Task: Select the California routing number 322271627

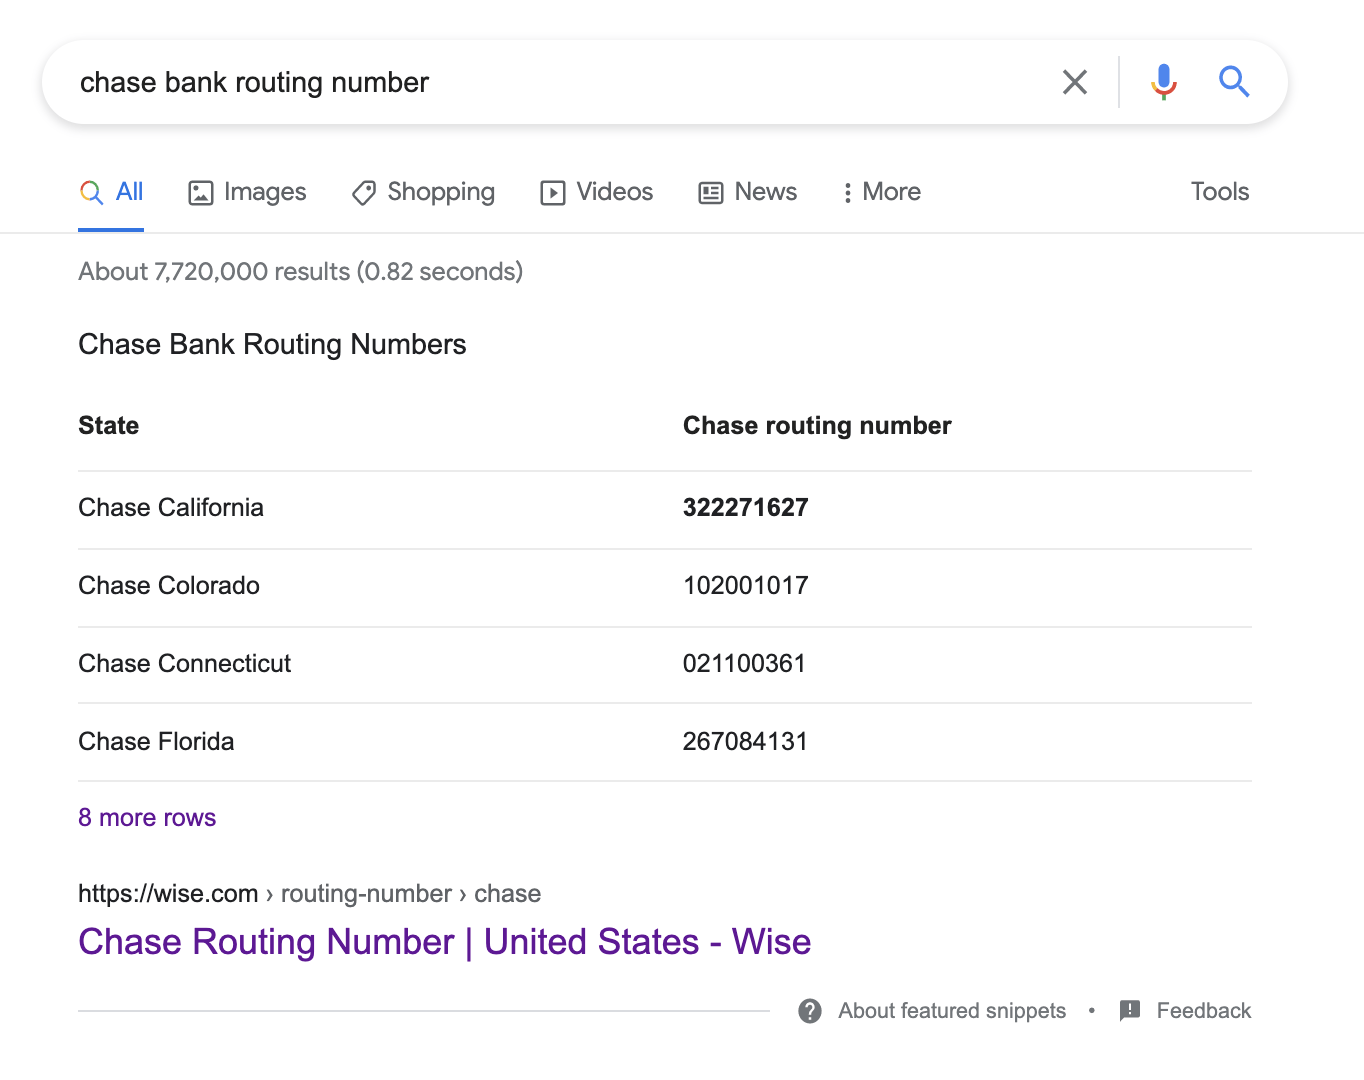Action: click(x=745, y=508)
